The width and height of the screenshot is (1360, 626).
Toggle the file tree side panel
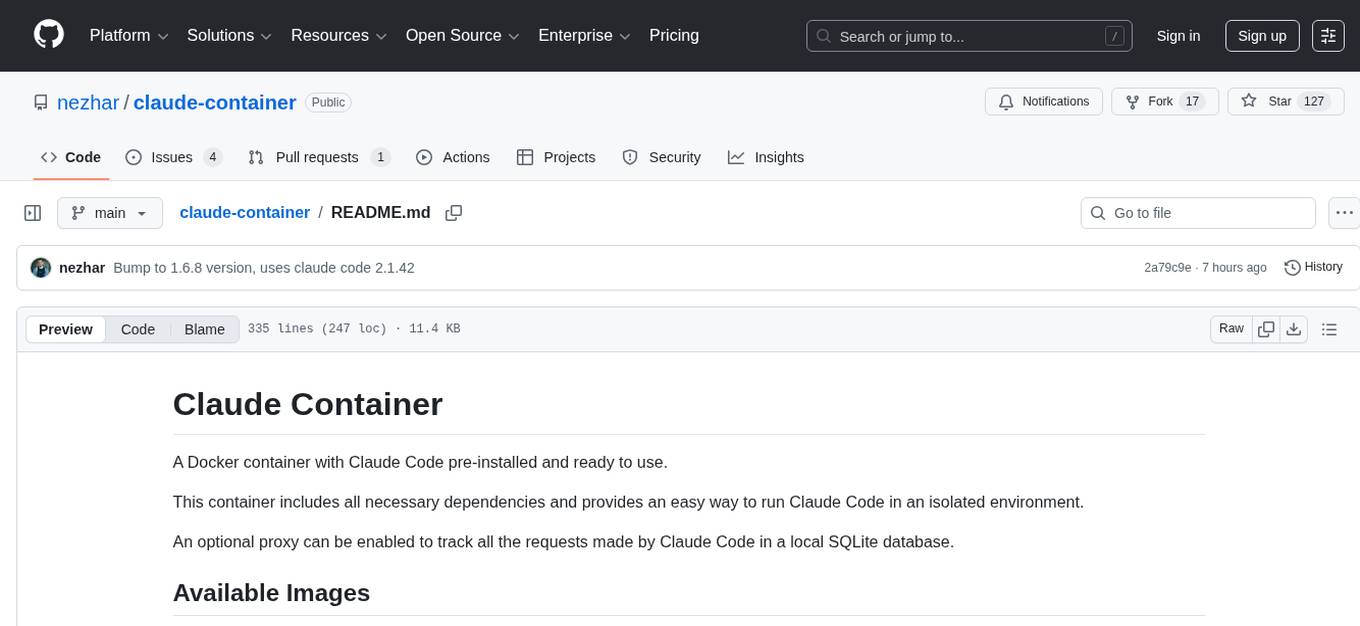(x=32, y=212)
